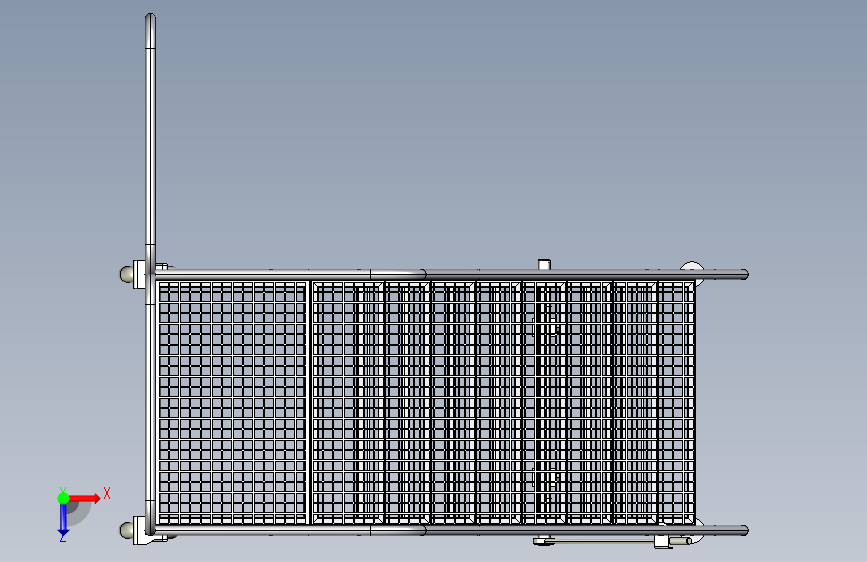The image size is (867, 562).
Task: Click the blue Z axis arrow of the triad
Action: pos(63,520)
